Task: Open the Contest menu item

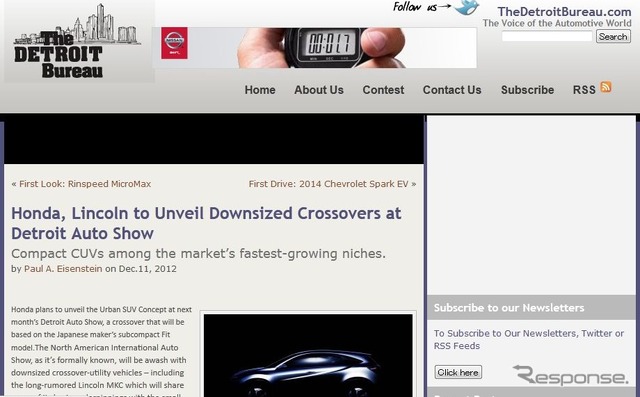Action: coord(383,90)
